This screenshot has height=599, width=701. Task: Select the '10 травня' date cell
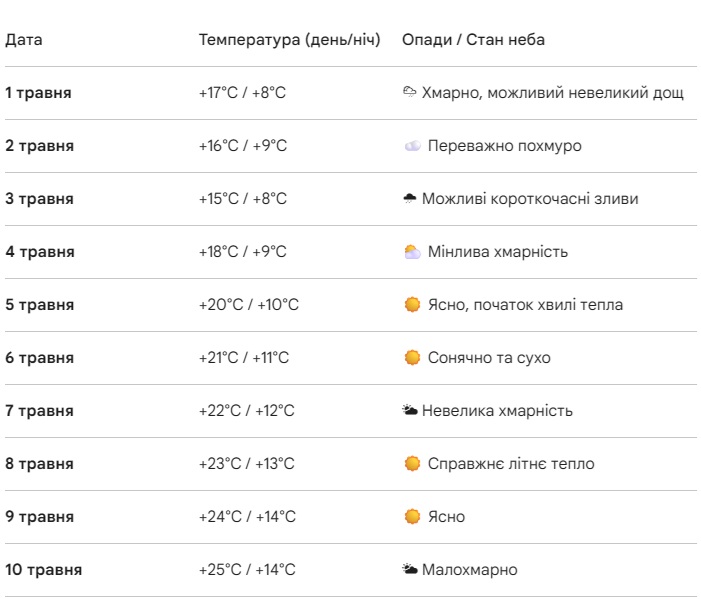[43, 570]
